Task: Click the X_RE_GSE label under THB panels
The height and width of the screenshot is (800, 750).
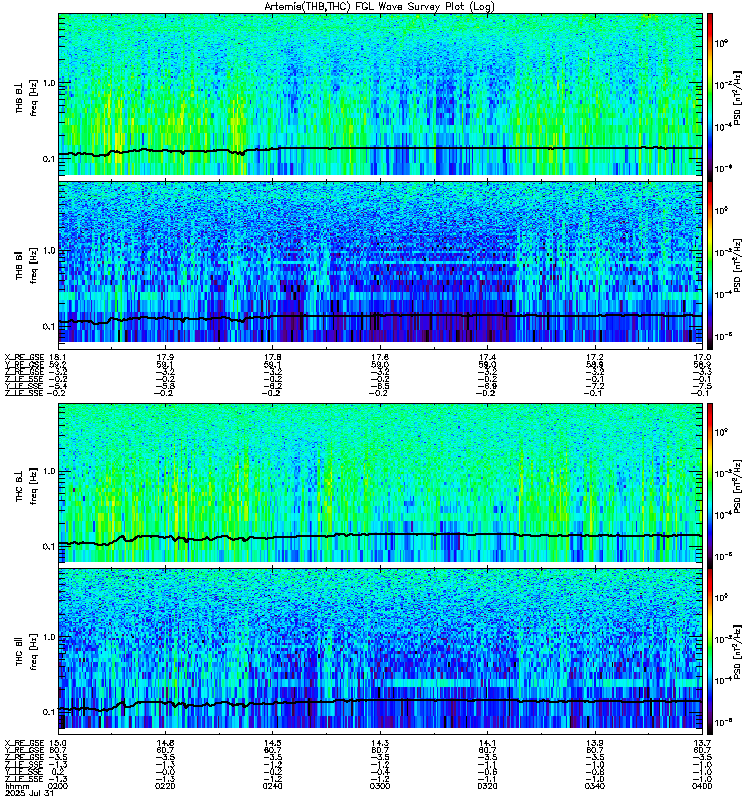Action: point(24,357)
